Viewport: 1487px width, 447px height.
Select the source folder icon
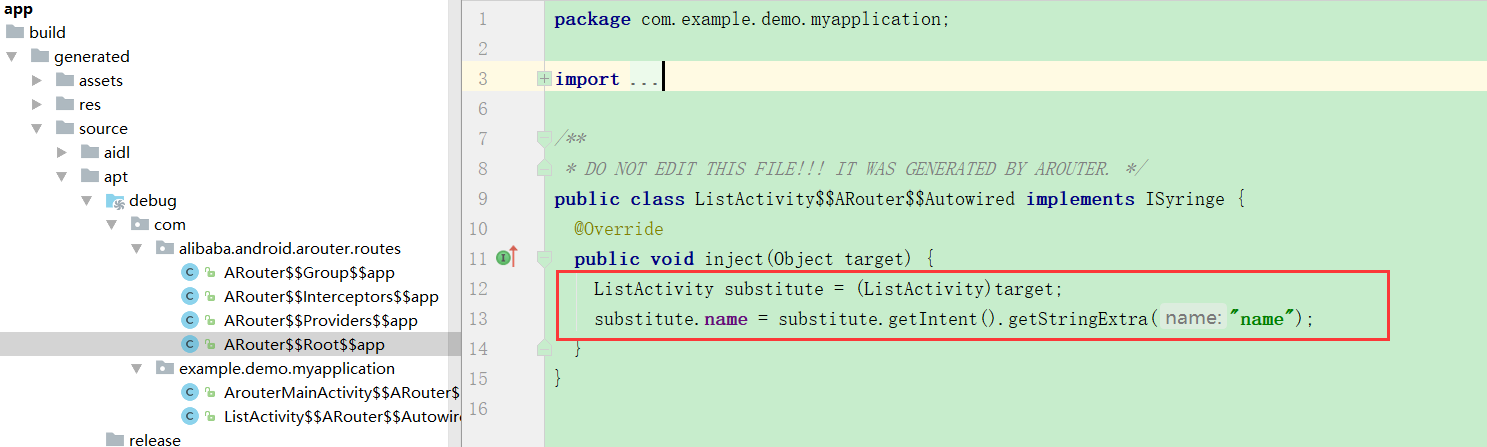[x=65, y=128]
